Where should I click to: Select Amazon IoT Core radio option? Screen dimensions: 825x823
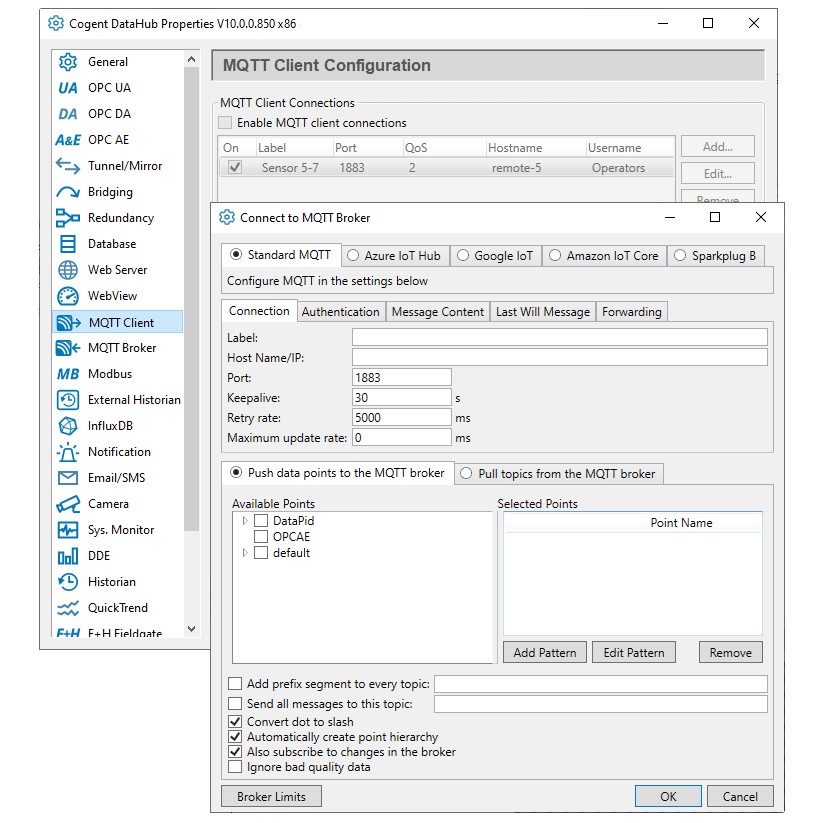pos(555,256)
